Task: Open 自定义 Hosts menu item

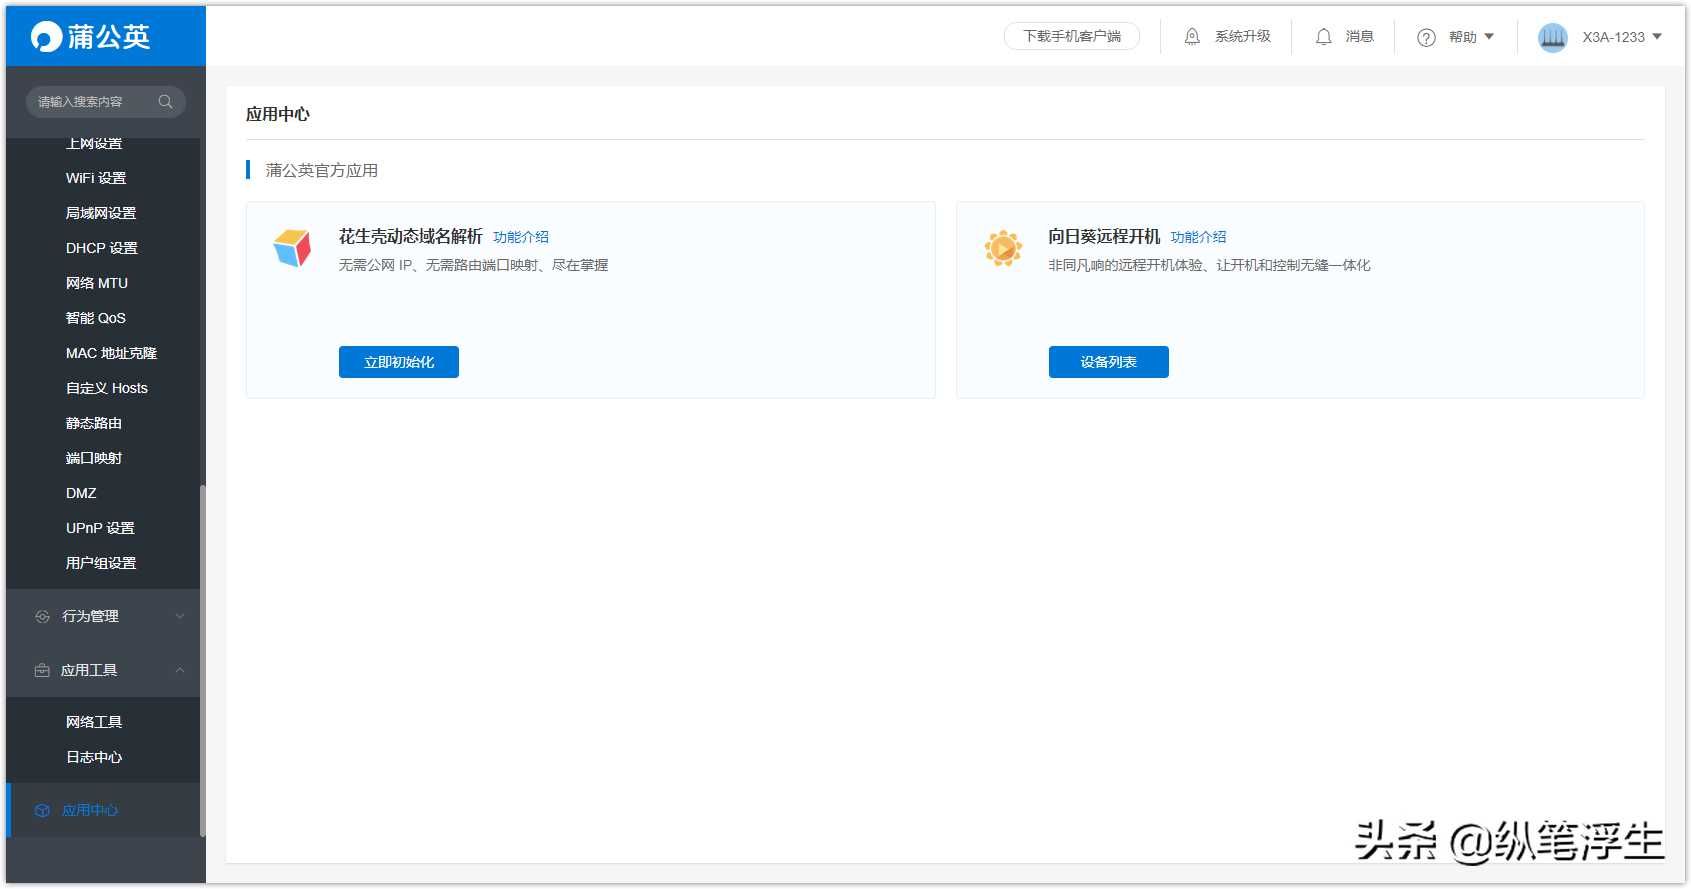Action: click(107, 388)
